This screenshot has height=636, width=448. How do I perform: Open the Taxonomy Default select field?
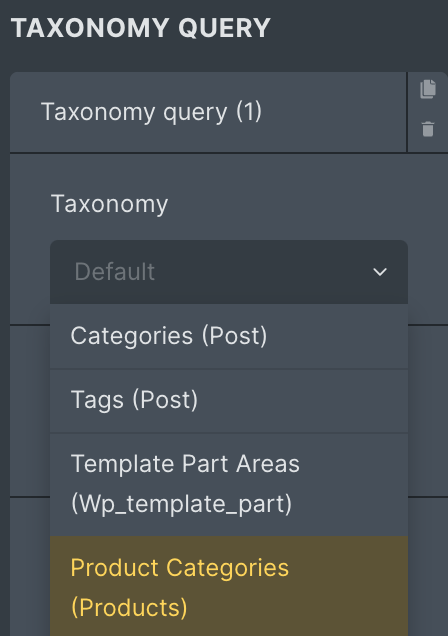(229, 272)
